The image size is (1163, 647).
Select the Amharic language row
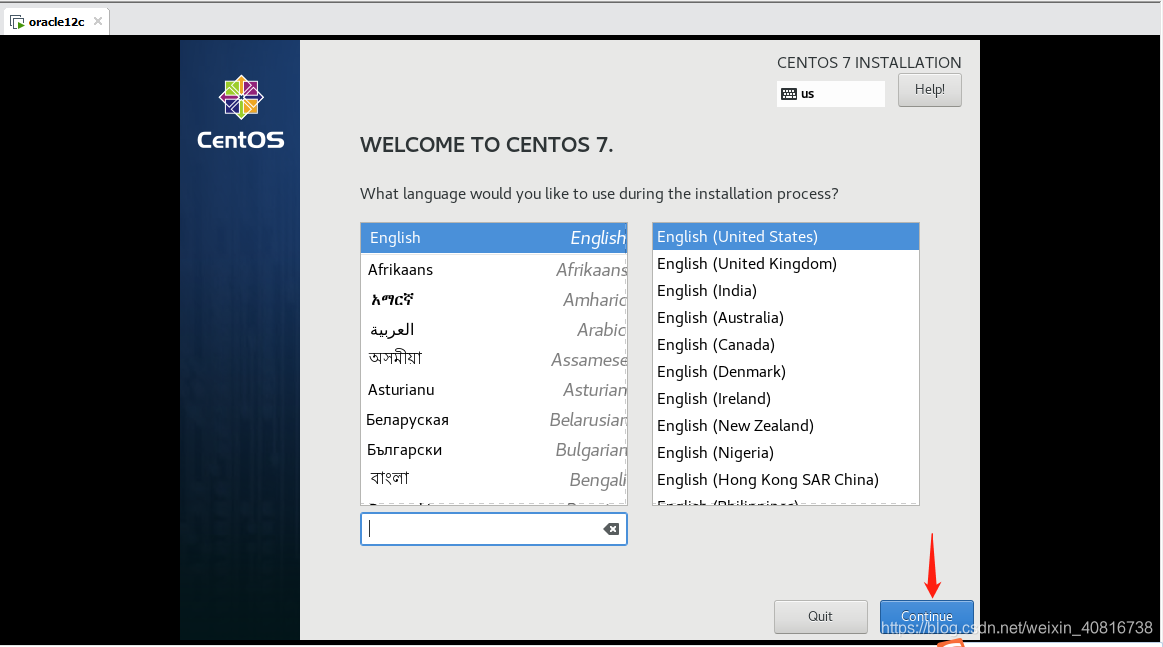494,300
